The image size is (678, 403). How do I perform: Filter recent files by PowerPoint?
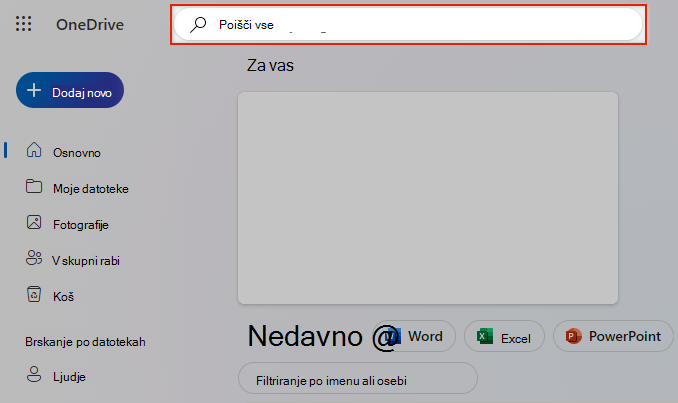613,336
